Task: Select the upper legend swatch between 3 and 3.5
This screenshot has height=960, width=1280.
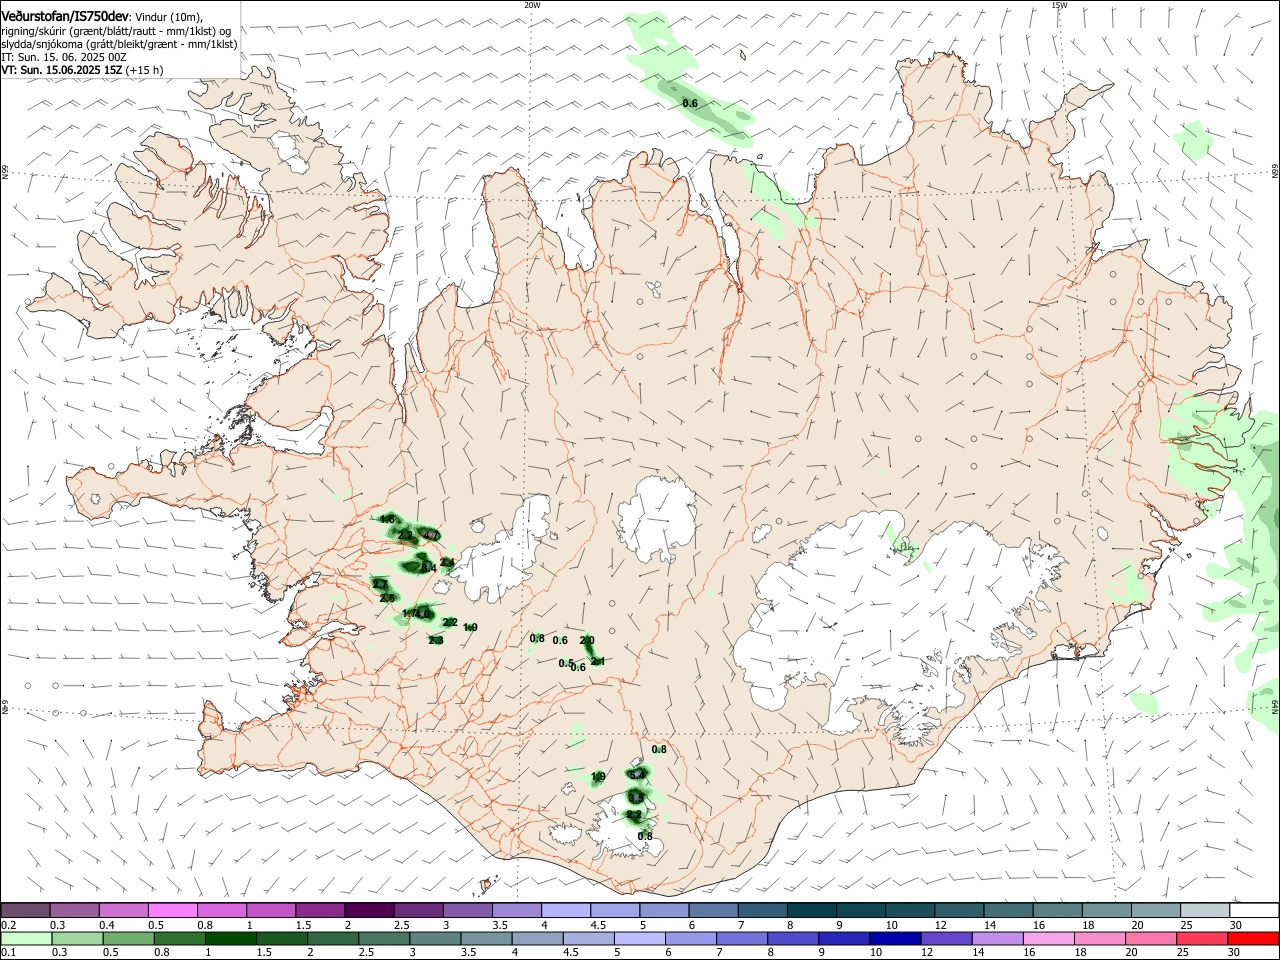Action: (x=467, y=910)
